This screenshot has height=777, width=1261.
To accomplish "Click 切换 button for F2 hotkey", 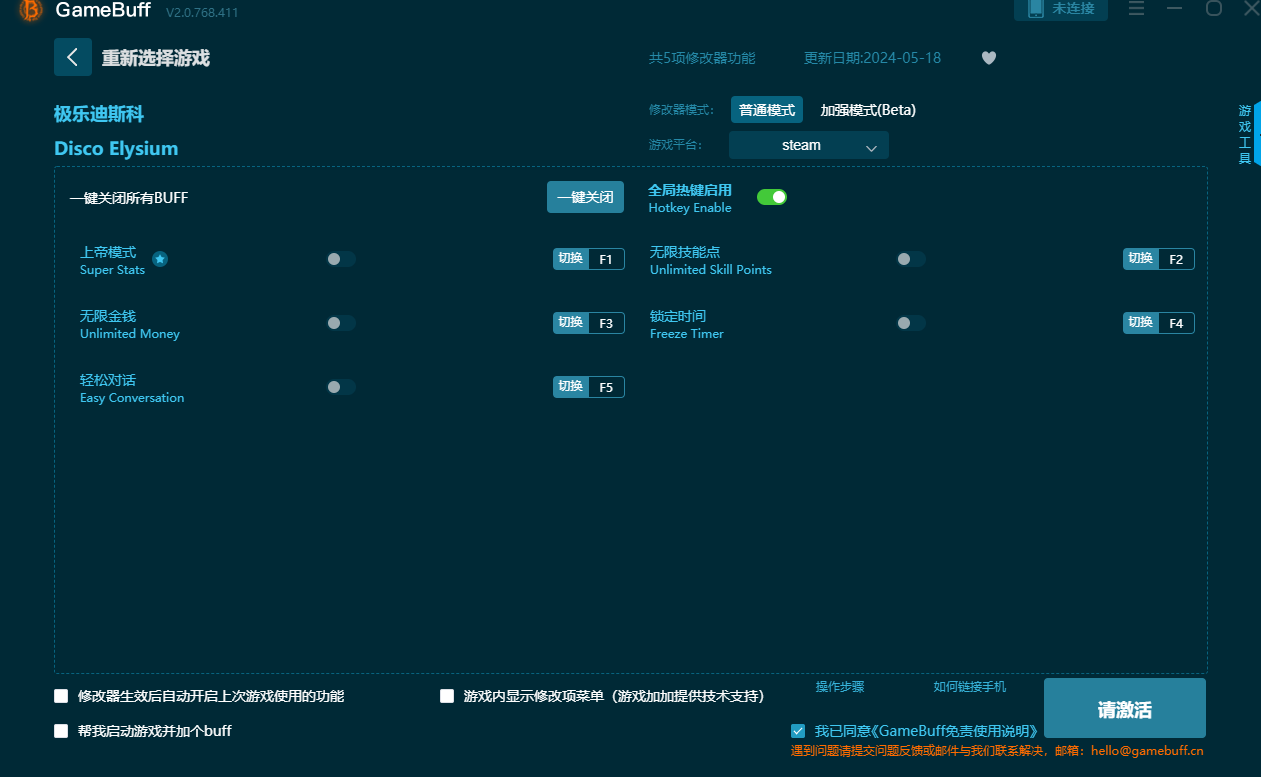I will (x=1141, y=259).
